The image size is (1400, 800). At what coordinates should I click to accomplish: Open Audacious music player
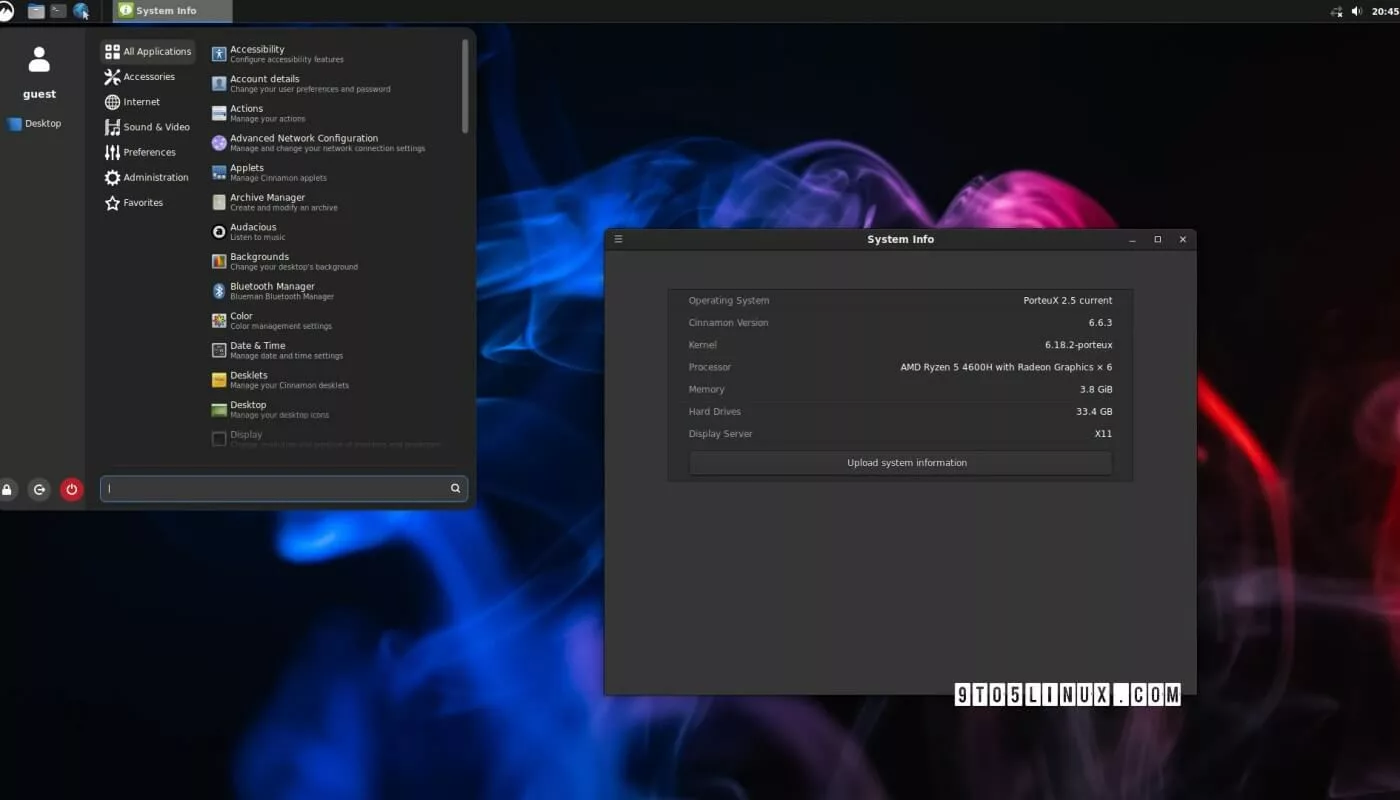click(253, 231)
